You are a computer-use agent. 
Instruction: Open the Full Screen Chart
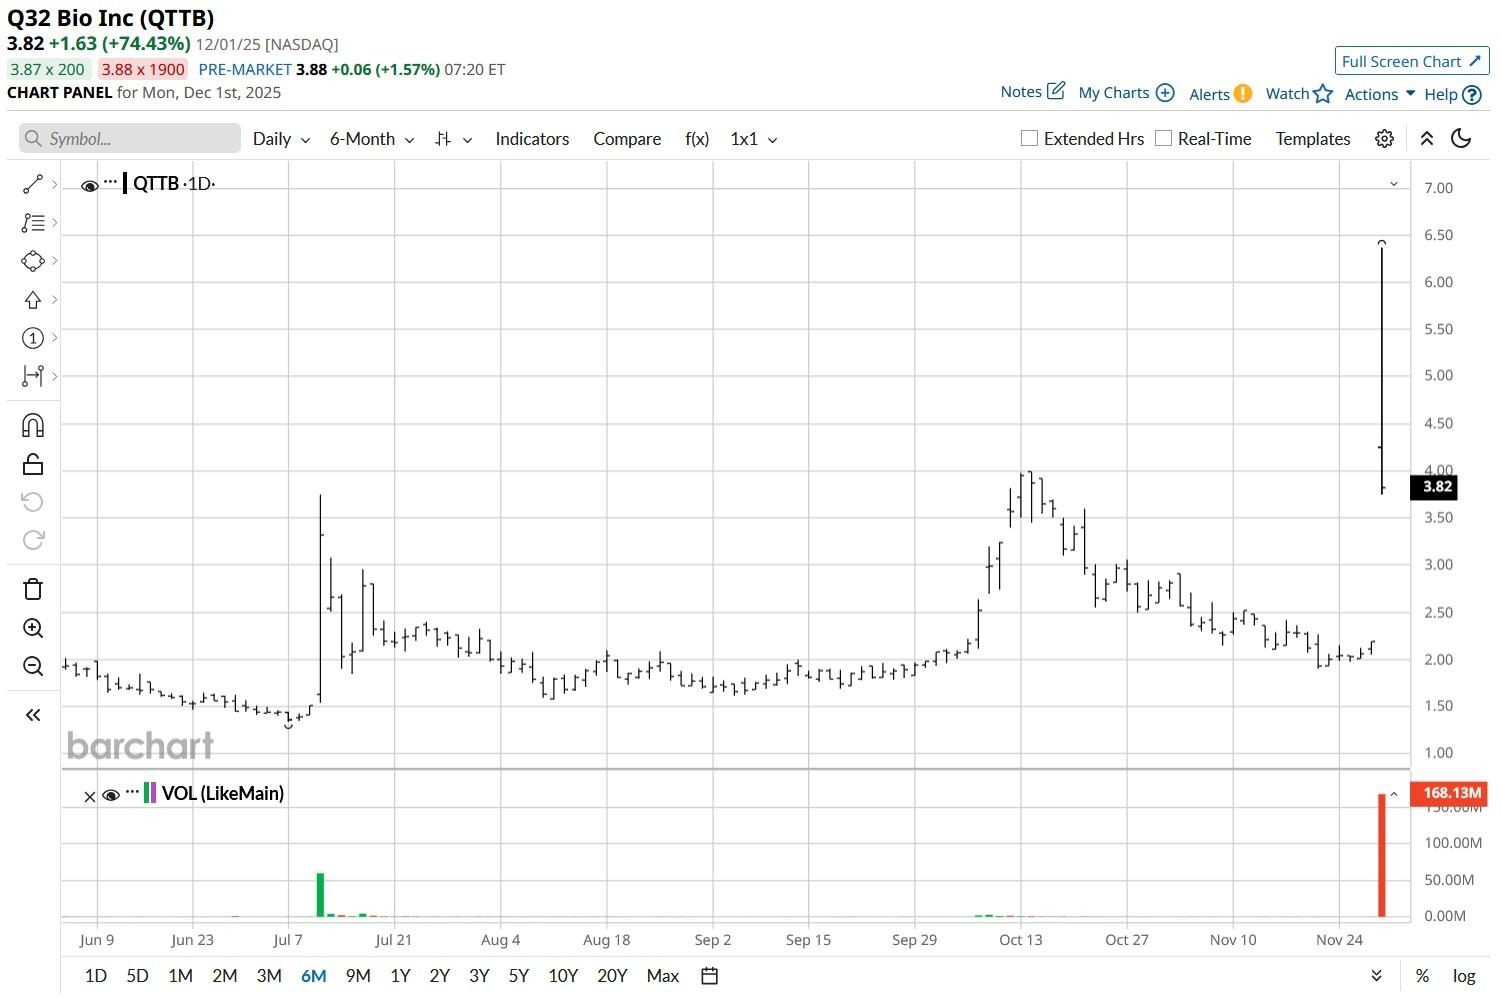(1412, 61)
